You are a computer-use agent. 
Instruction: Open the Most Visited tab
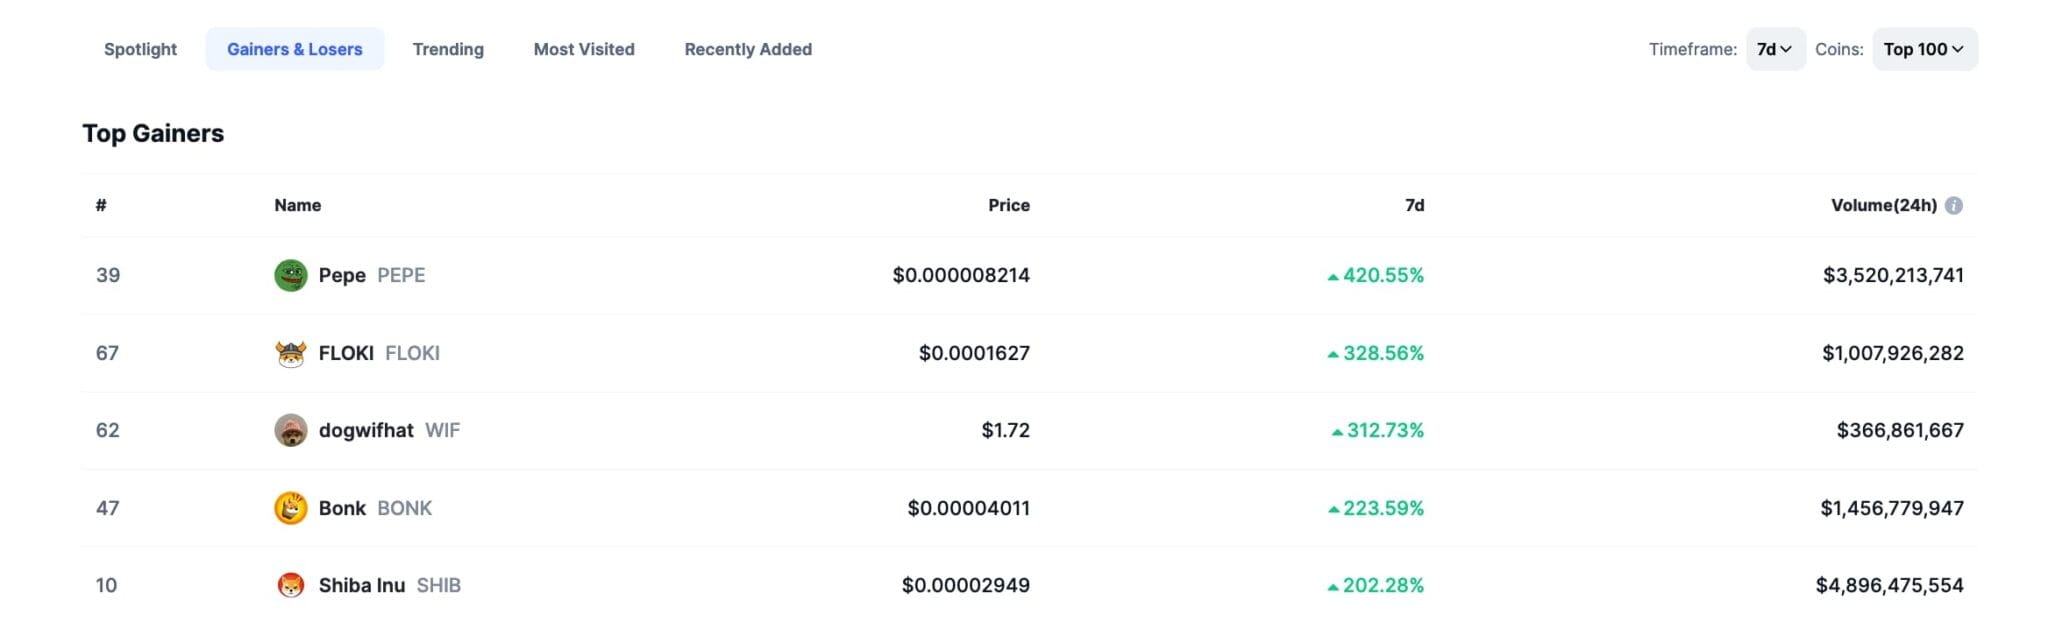(x=584, y=49)
